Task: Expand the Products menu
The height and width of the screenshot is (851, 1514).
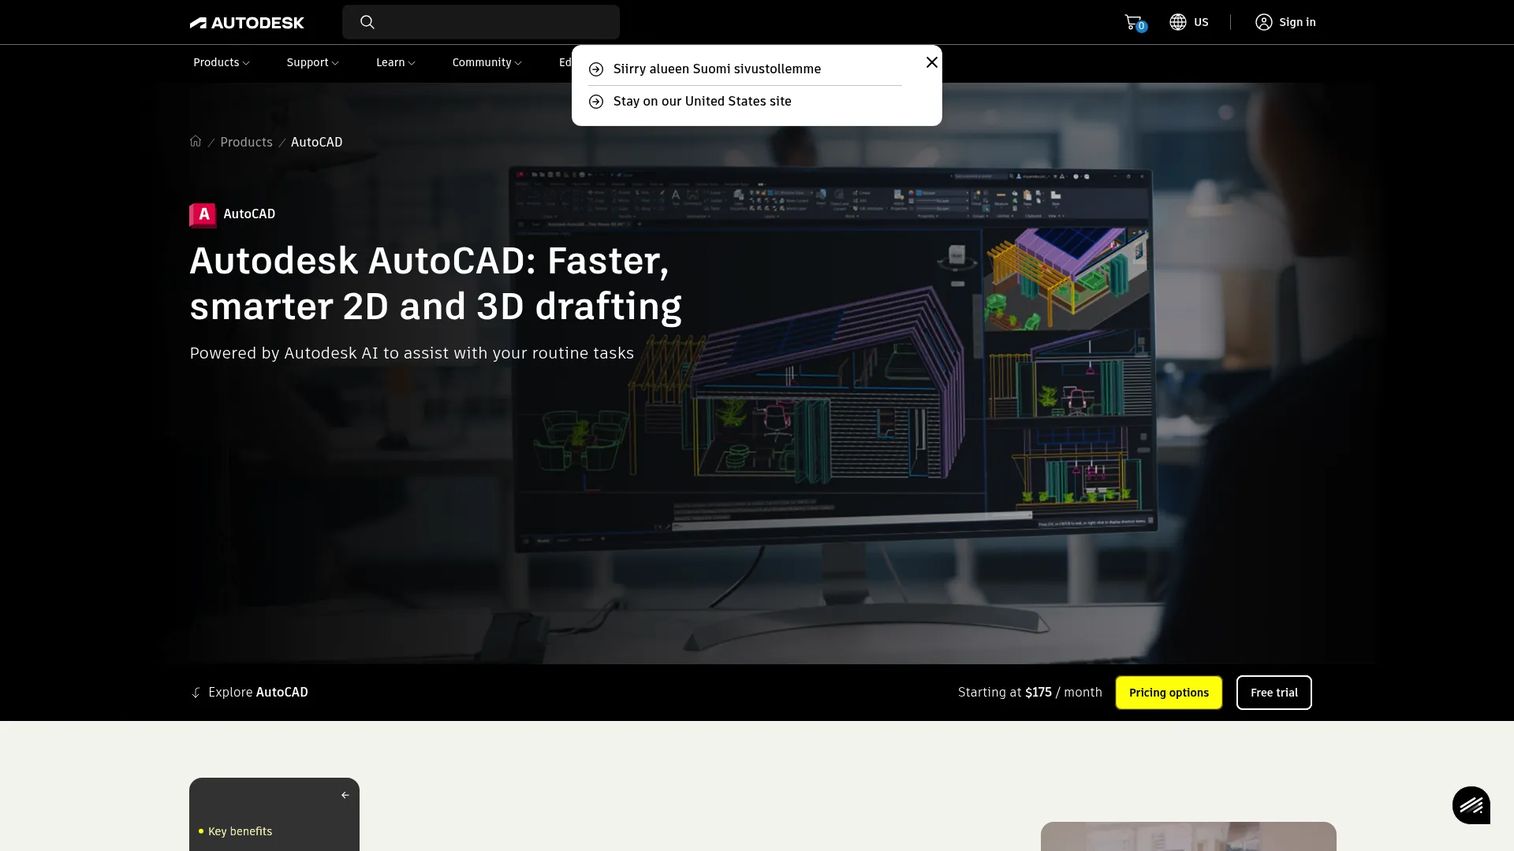Action: pyautogui.click(x=221, y=62)
